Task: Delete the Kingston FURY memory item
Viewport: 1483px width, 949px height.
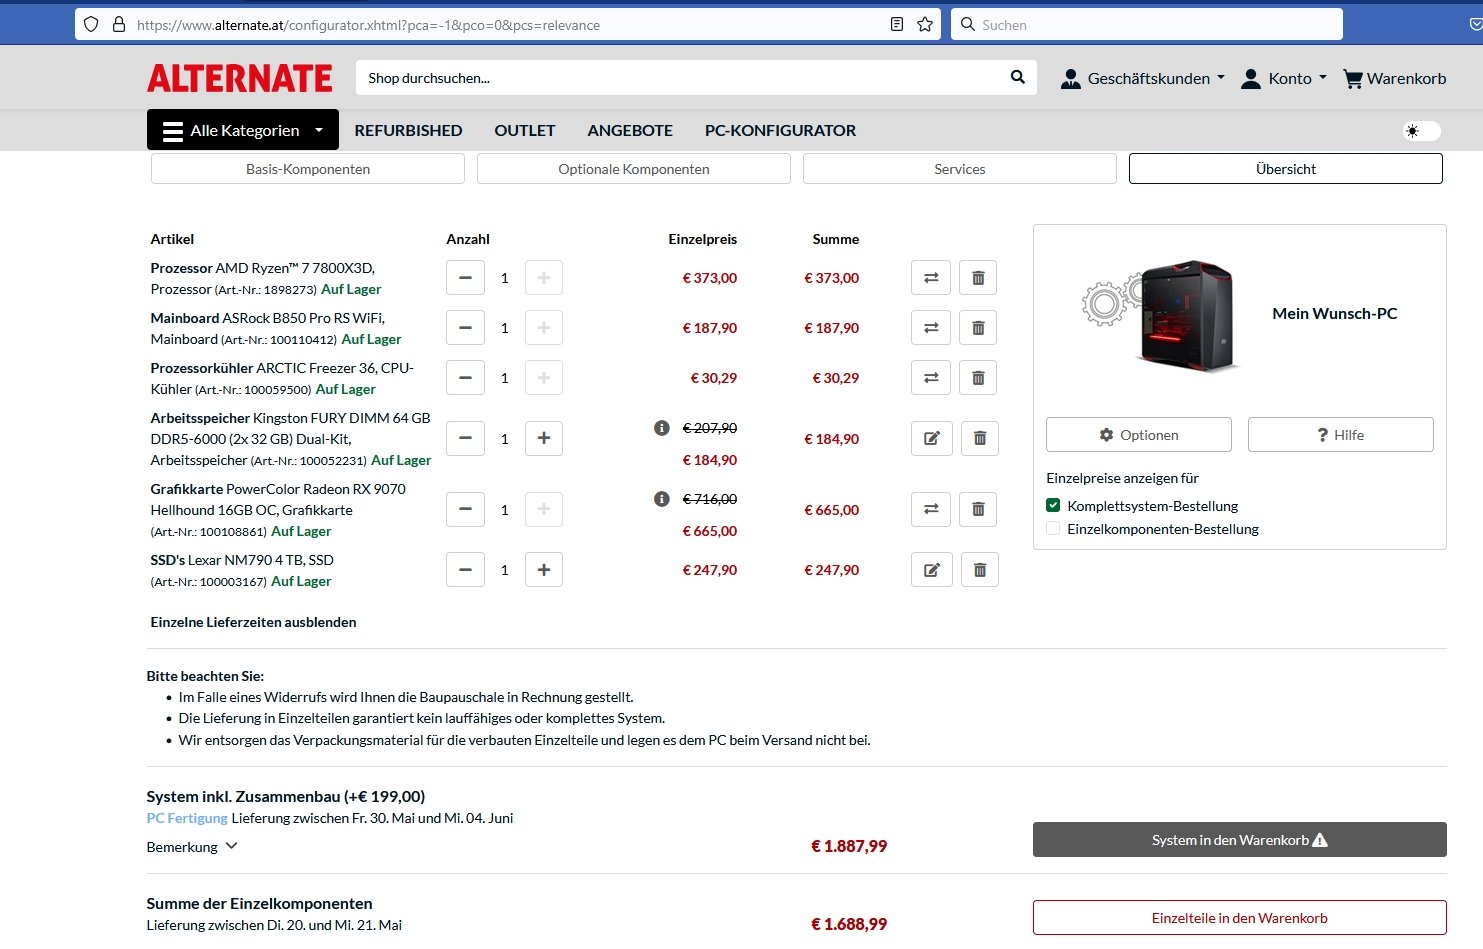Action: click(x=980, y=438)
